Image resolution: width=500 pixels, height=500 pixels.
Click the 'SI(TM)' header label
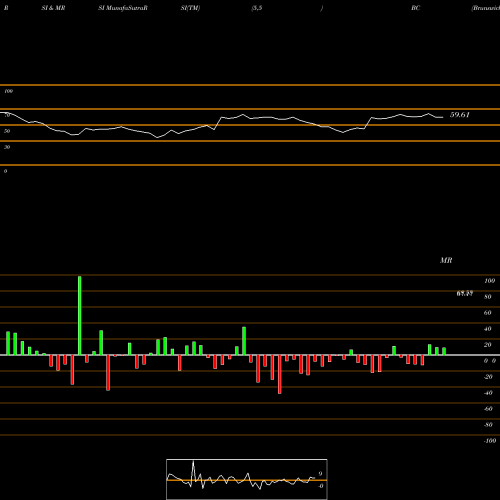click(190, 8)
